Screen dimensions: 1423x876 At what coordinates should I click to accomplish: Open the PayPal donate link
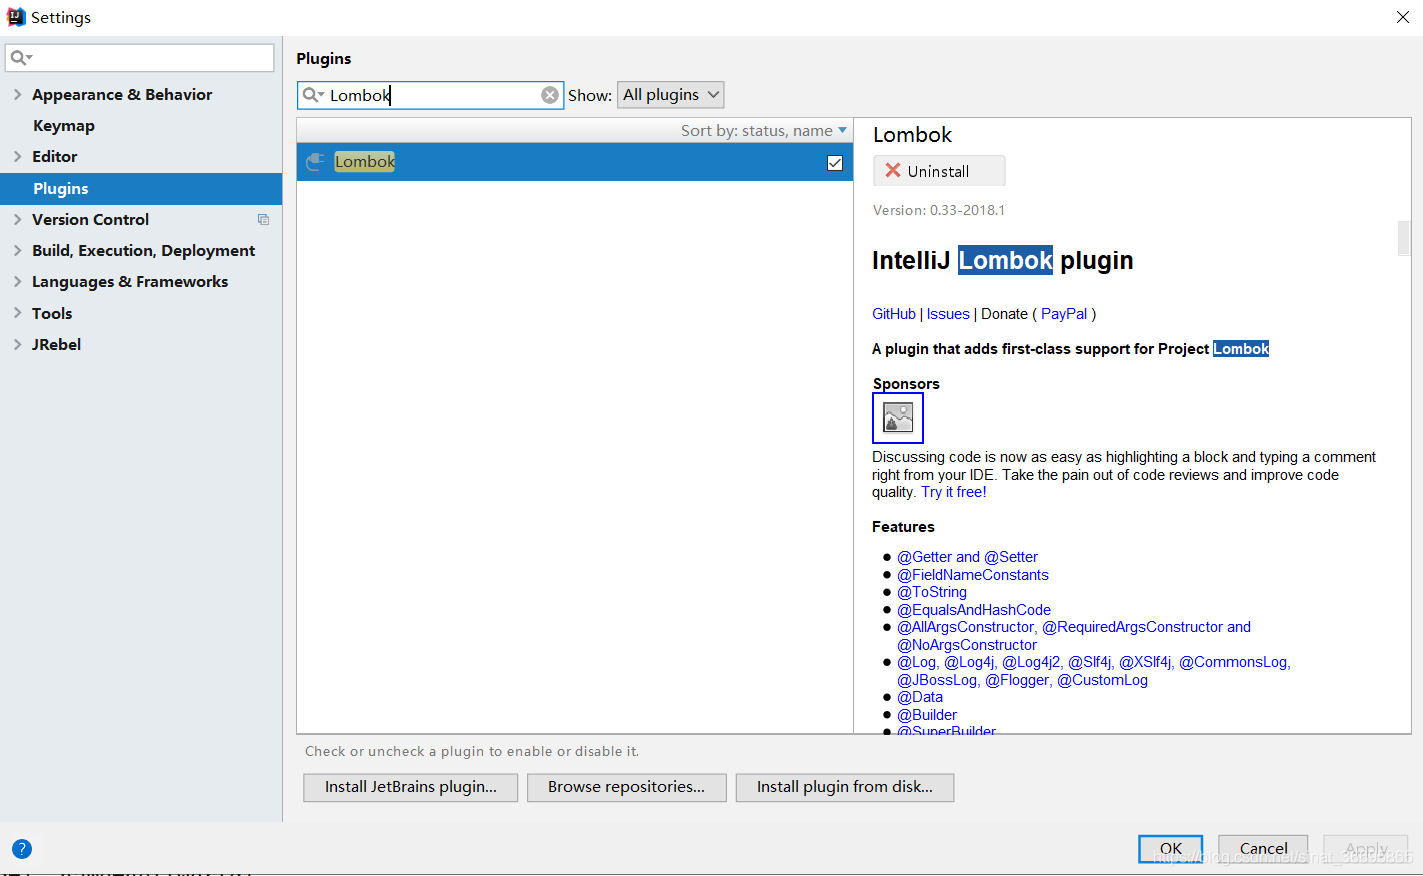(1064, 314)
